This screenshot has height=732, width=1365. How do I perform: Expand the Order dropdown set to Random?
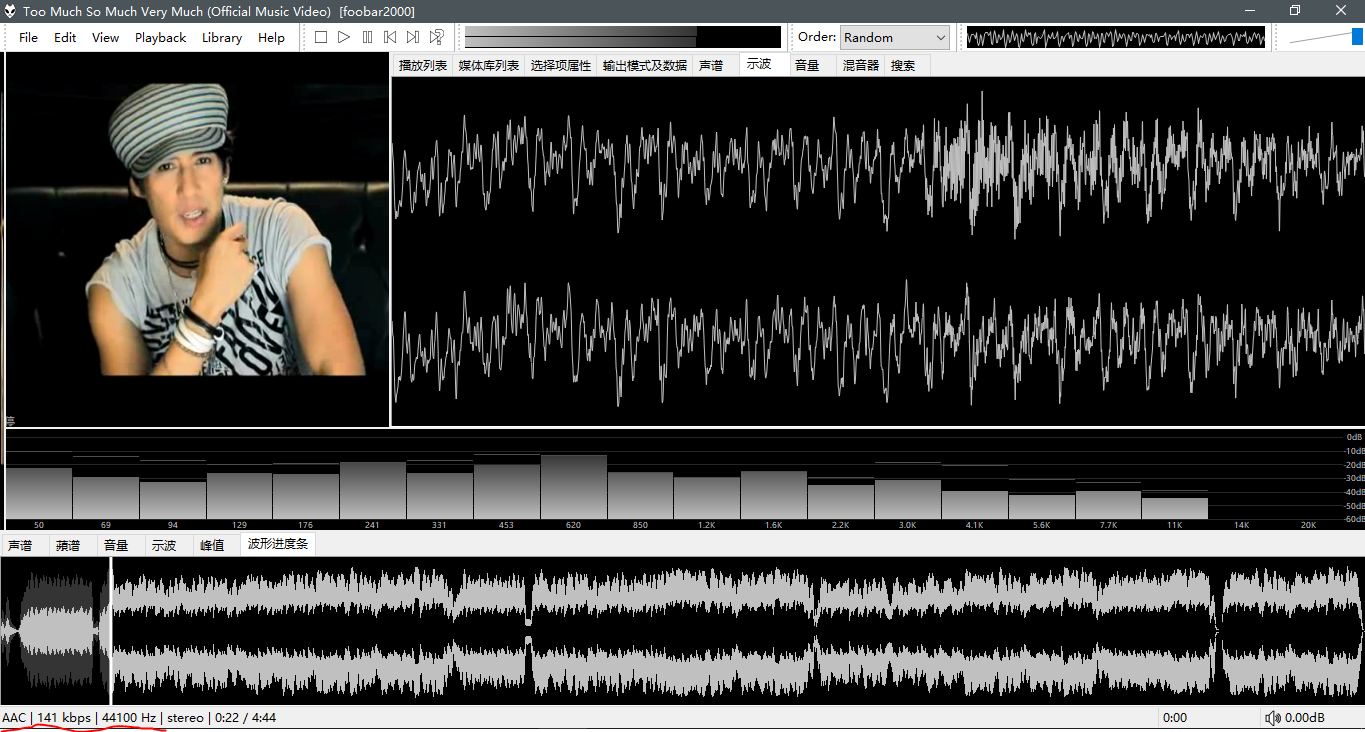coord(894,37)
